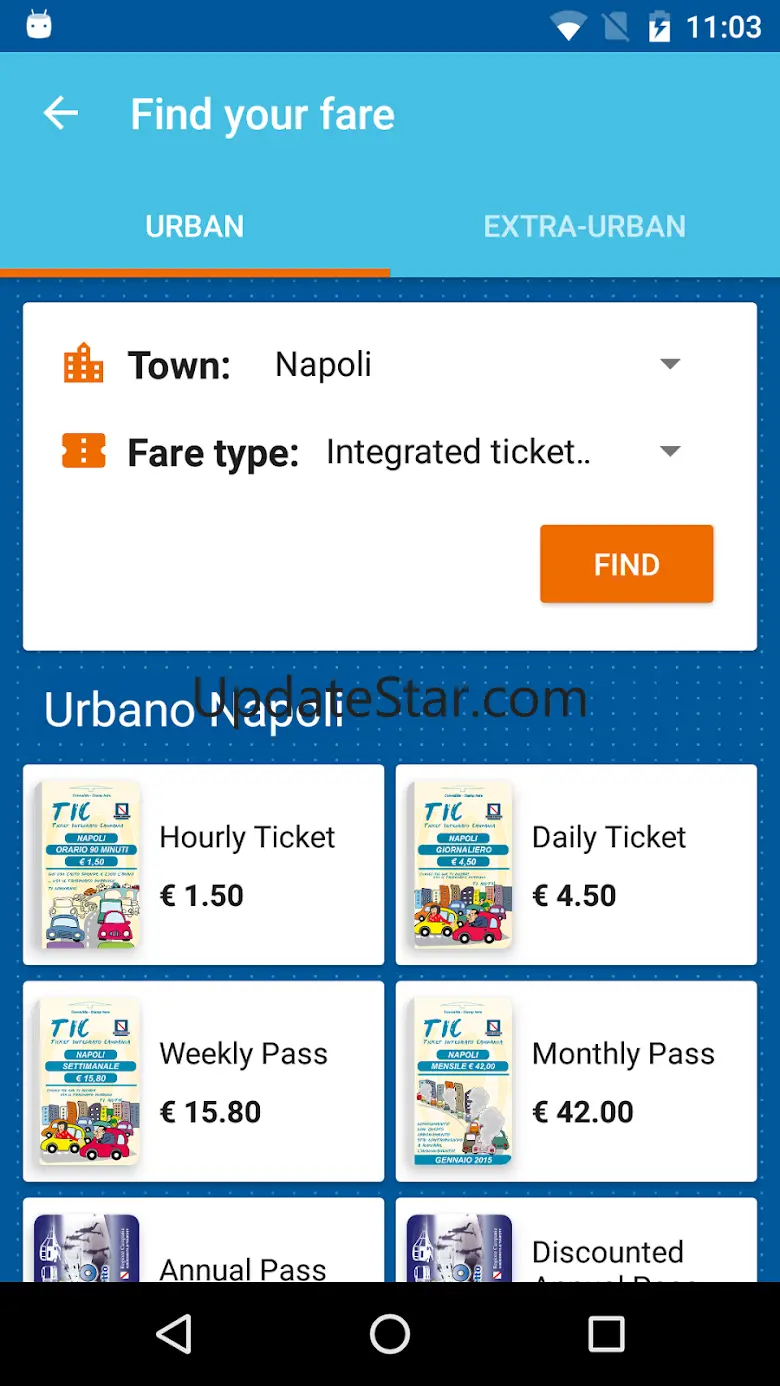This screenshot has height=1386, width=780.
Task: Select the URBAN tab
Action: click(195, 227)
